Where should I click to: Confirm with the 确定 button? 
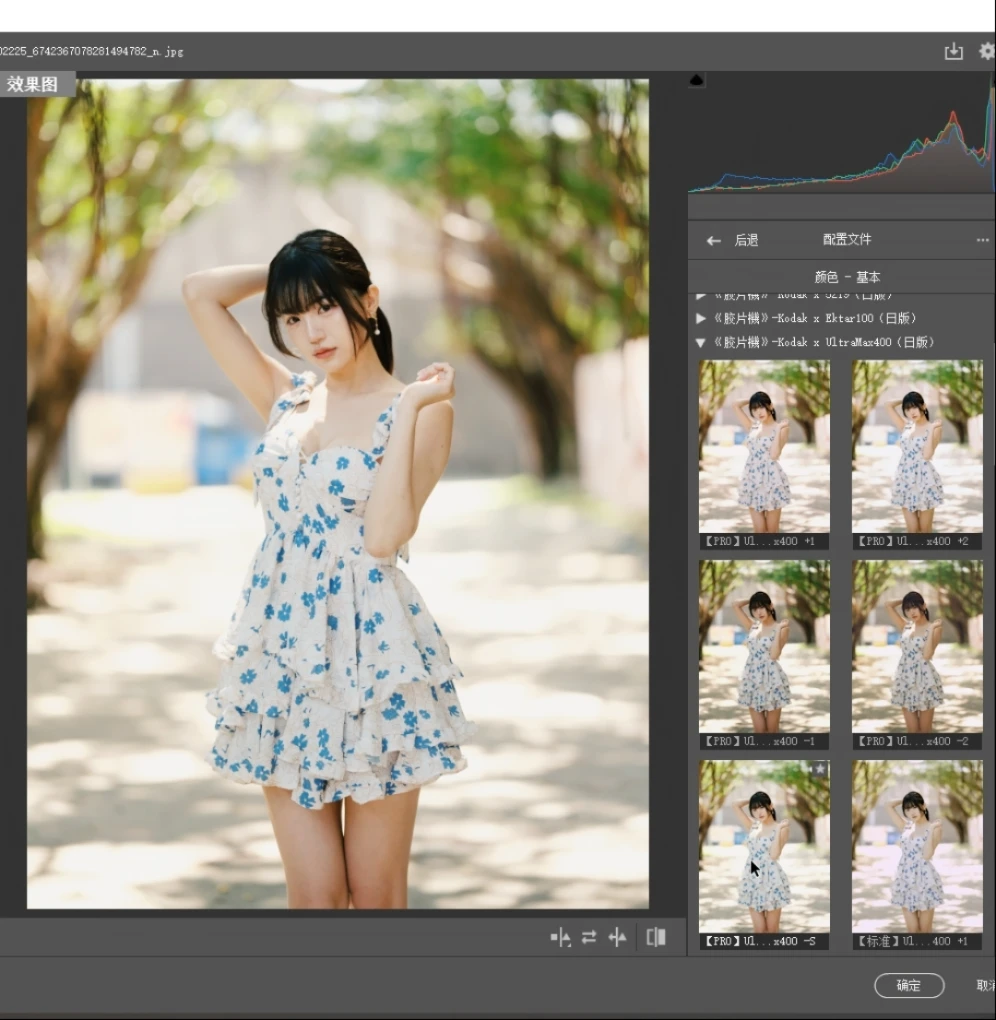909,986
